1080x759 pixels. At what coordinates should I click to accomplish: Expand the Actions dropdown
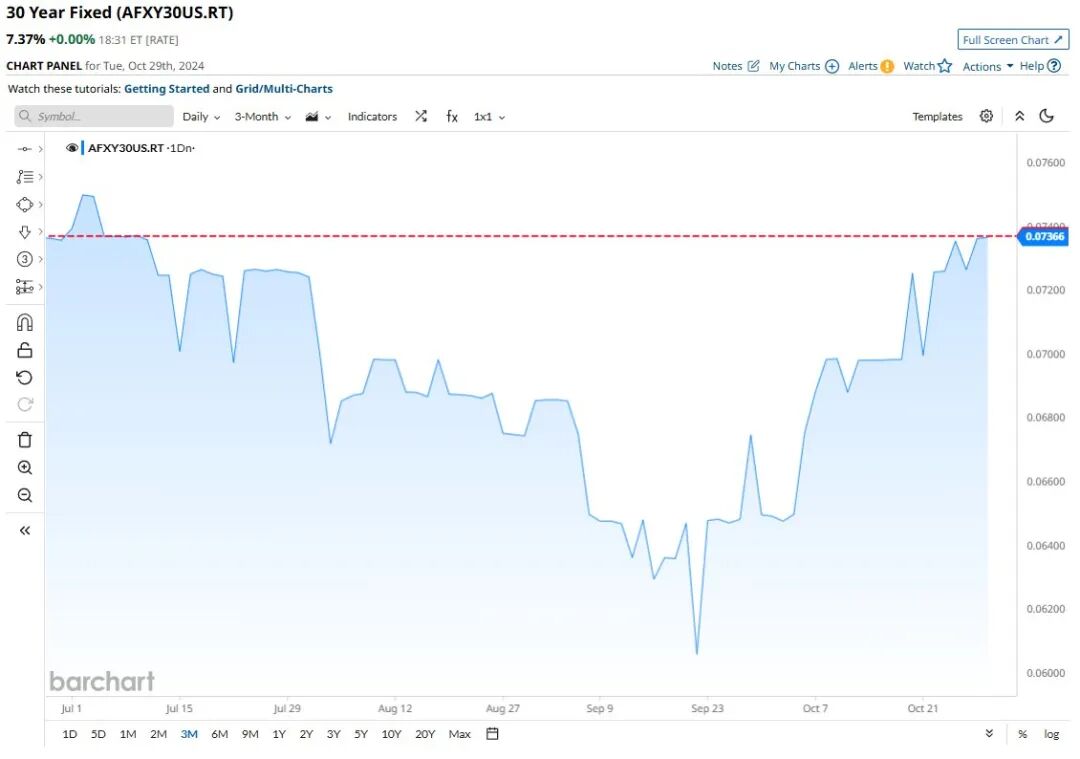[x=988, y=66]
